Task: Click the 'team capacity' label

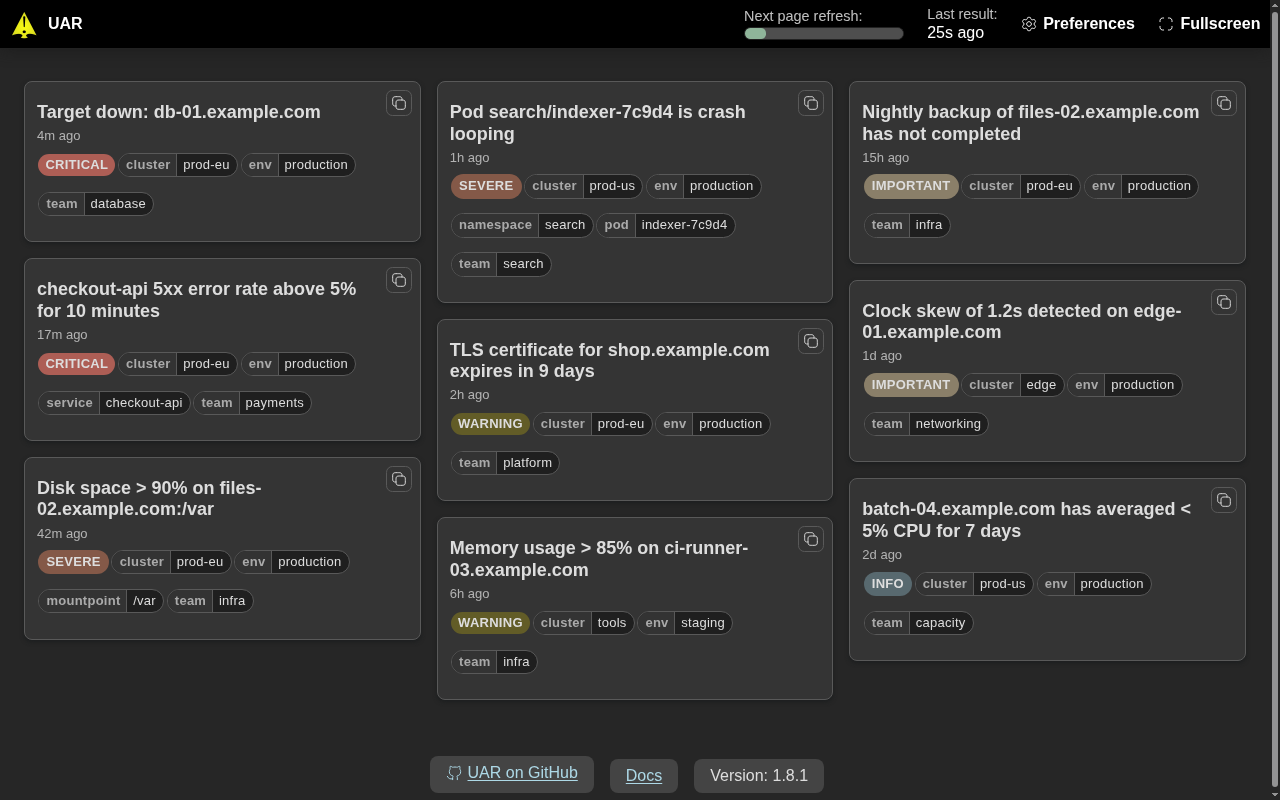Action: pyautogui.click(x=918, y=623)
